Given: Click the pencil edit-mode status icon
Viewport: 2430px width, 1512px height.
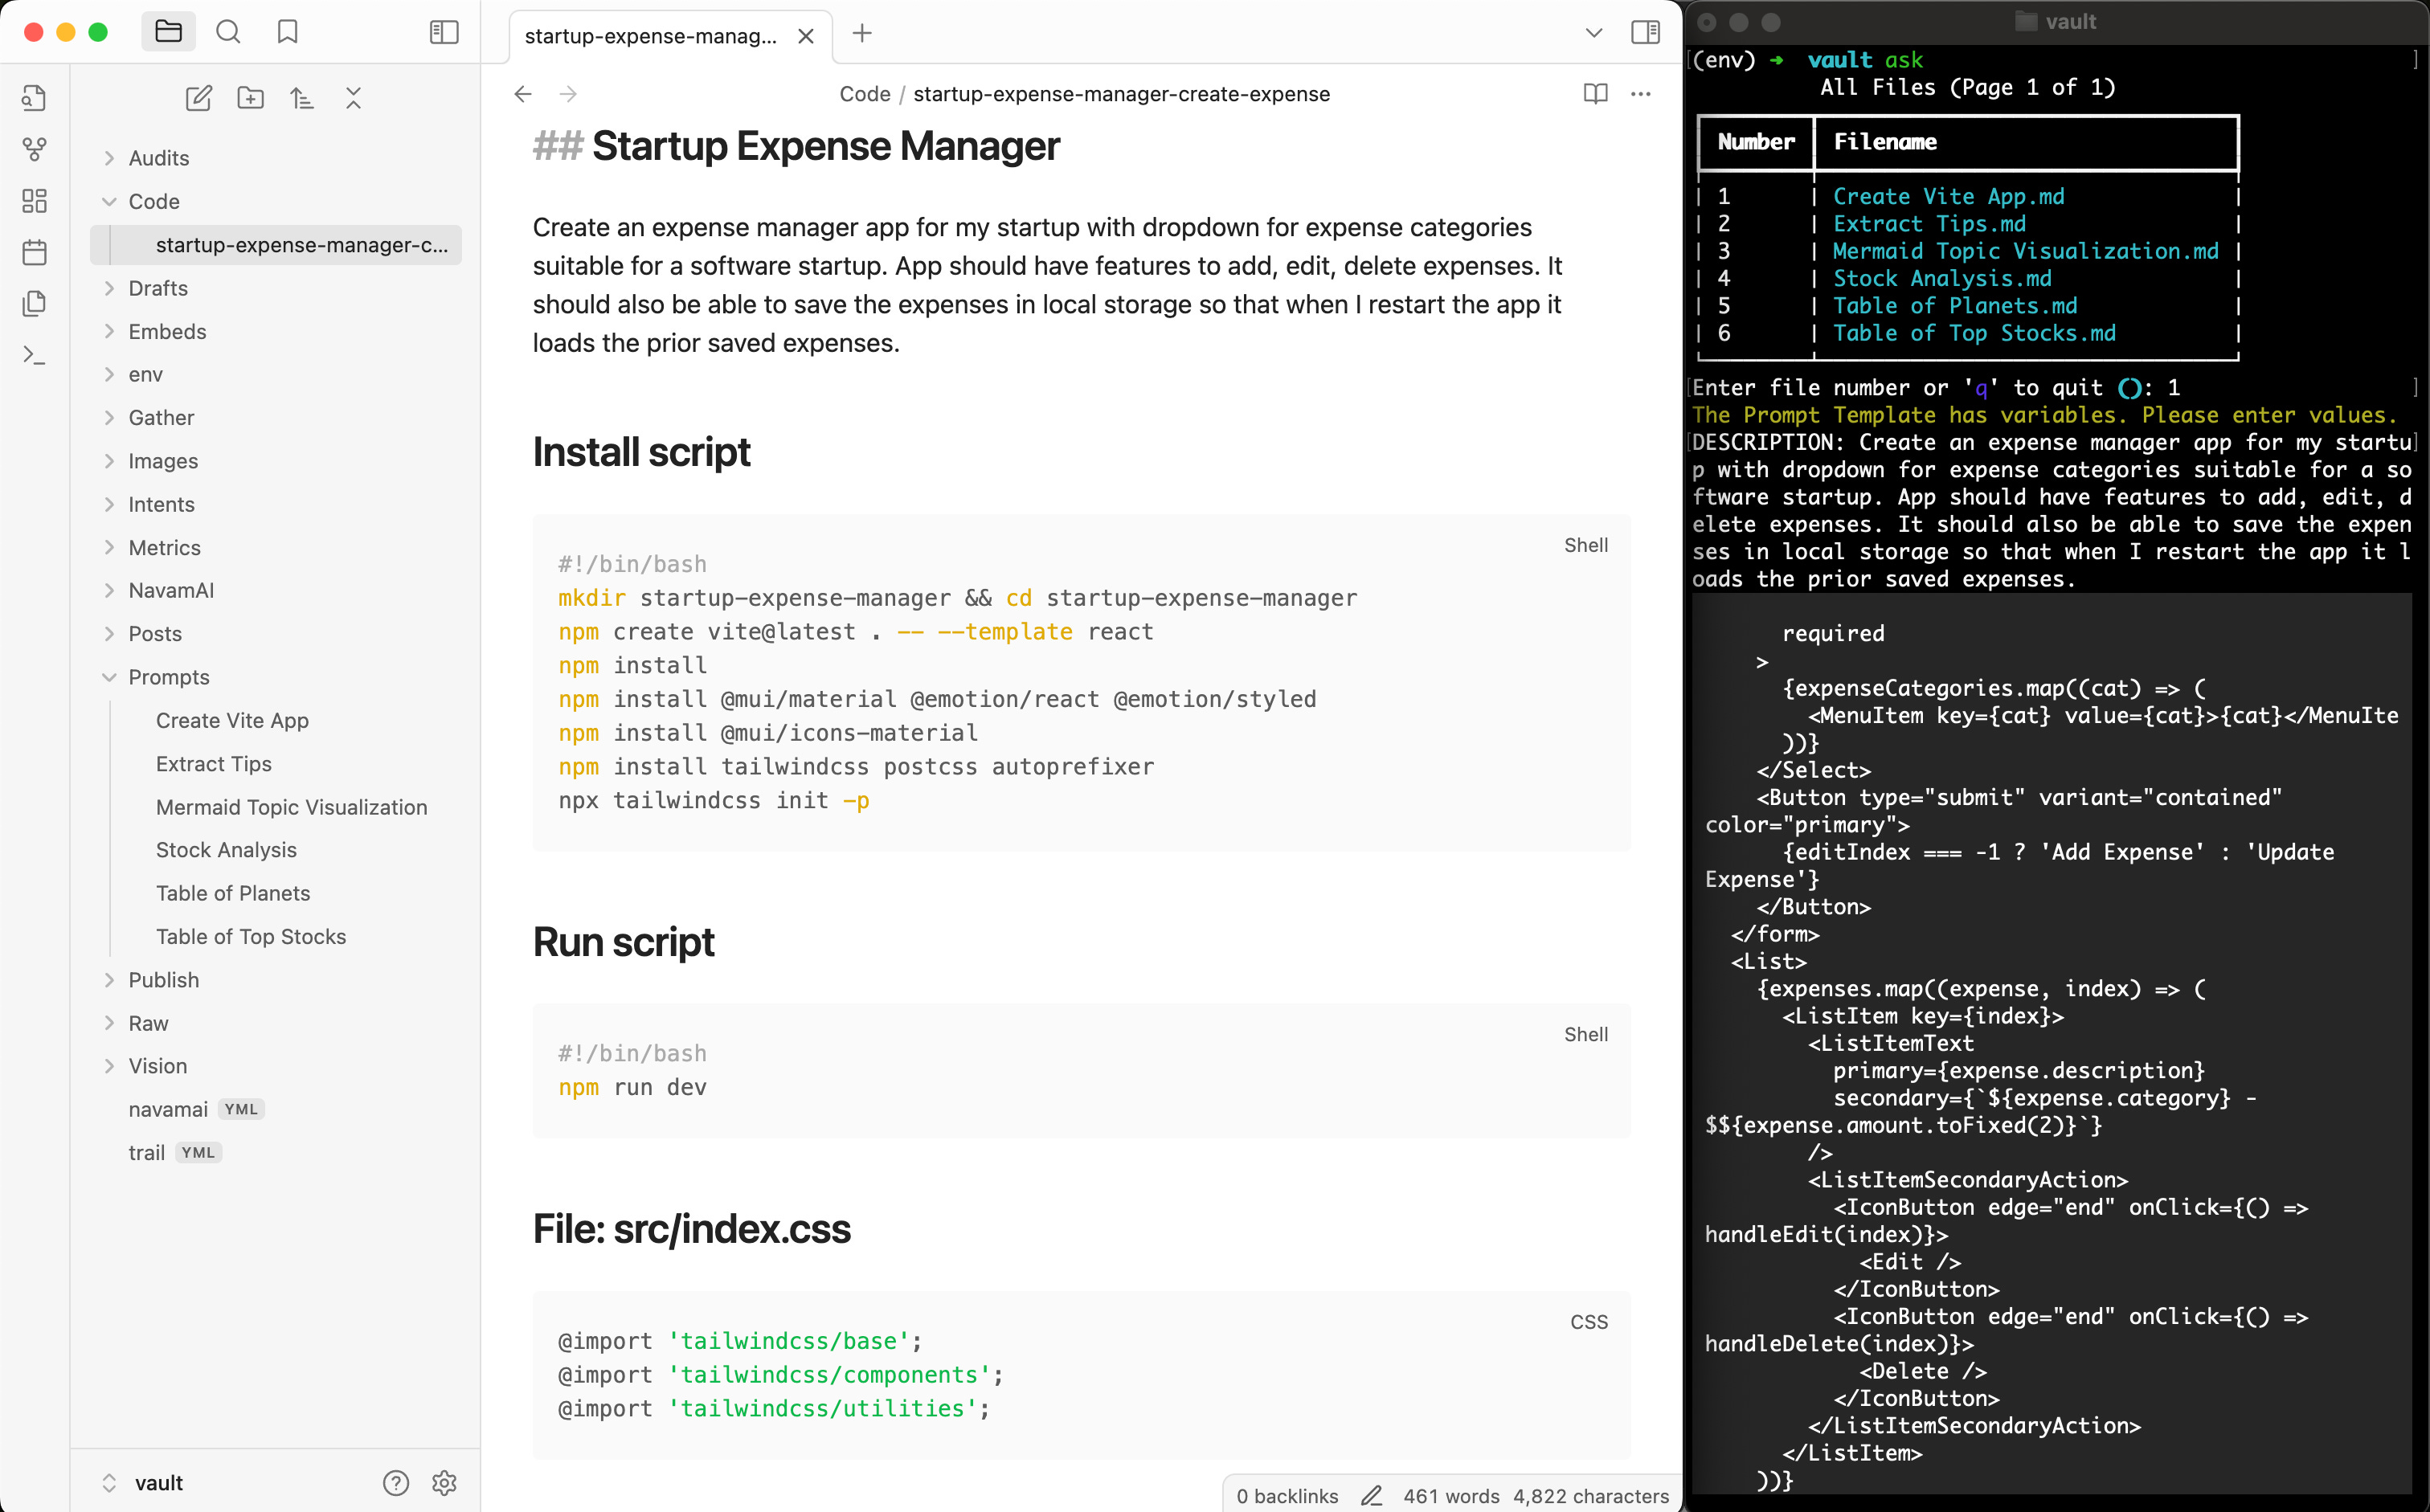Looking at the screenshot, I should [1371, 1495].
